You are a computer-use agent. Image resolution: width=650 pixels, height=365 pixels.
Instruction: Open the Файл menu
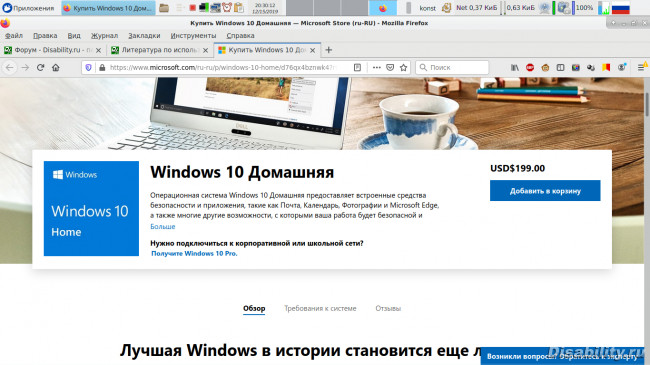pos(14,36)
